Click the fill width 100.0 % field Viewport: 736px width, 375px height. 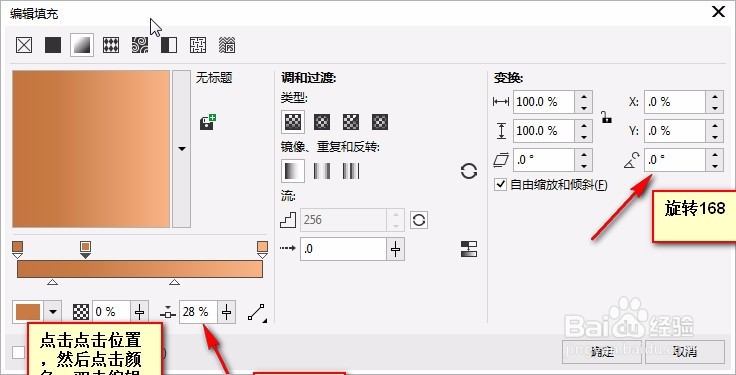pos(544,102)
